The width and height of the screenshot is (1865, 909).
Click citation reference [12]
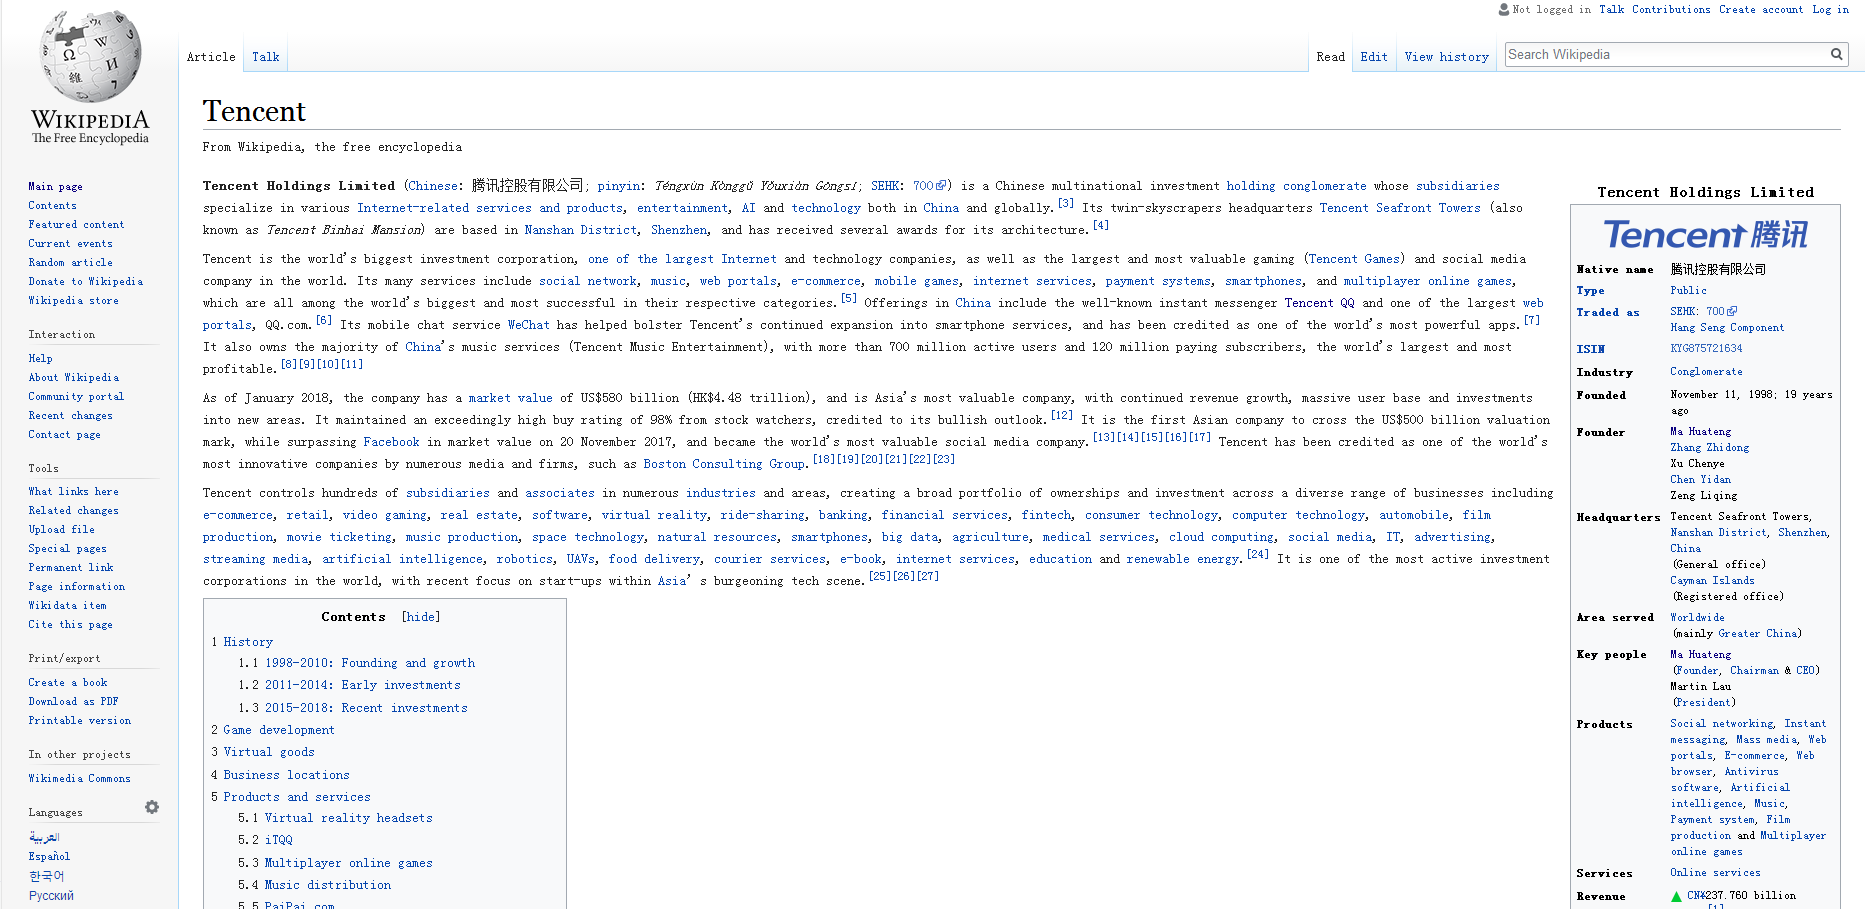(x=1062, y=415)
